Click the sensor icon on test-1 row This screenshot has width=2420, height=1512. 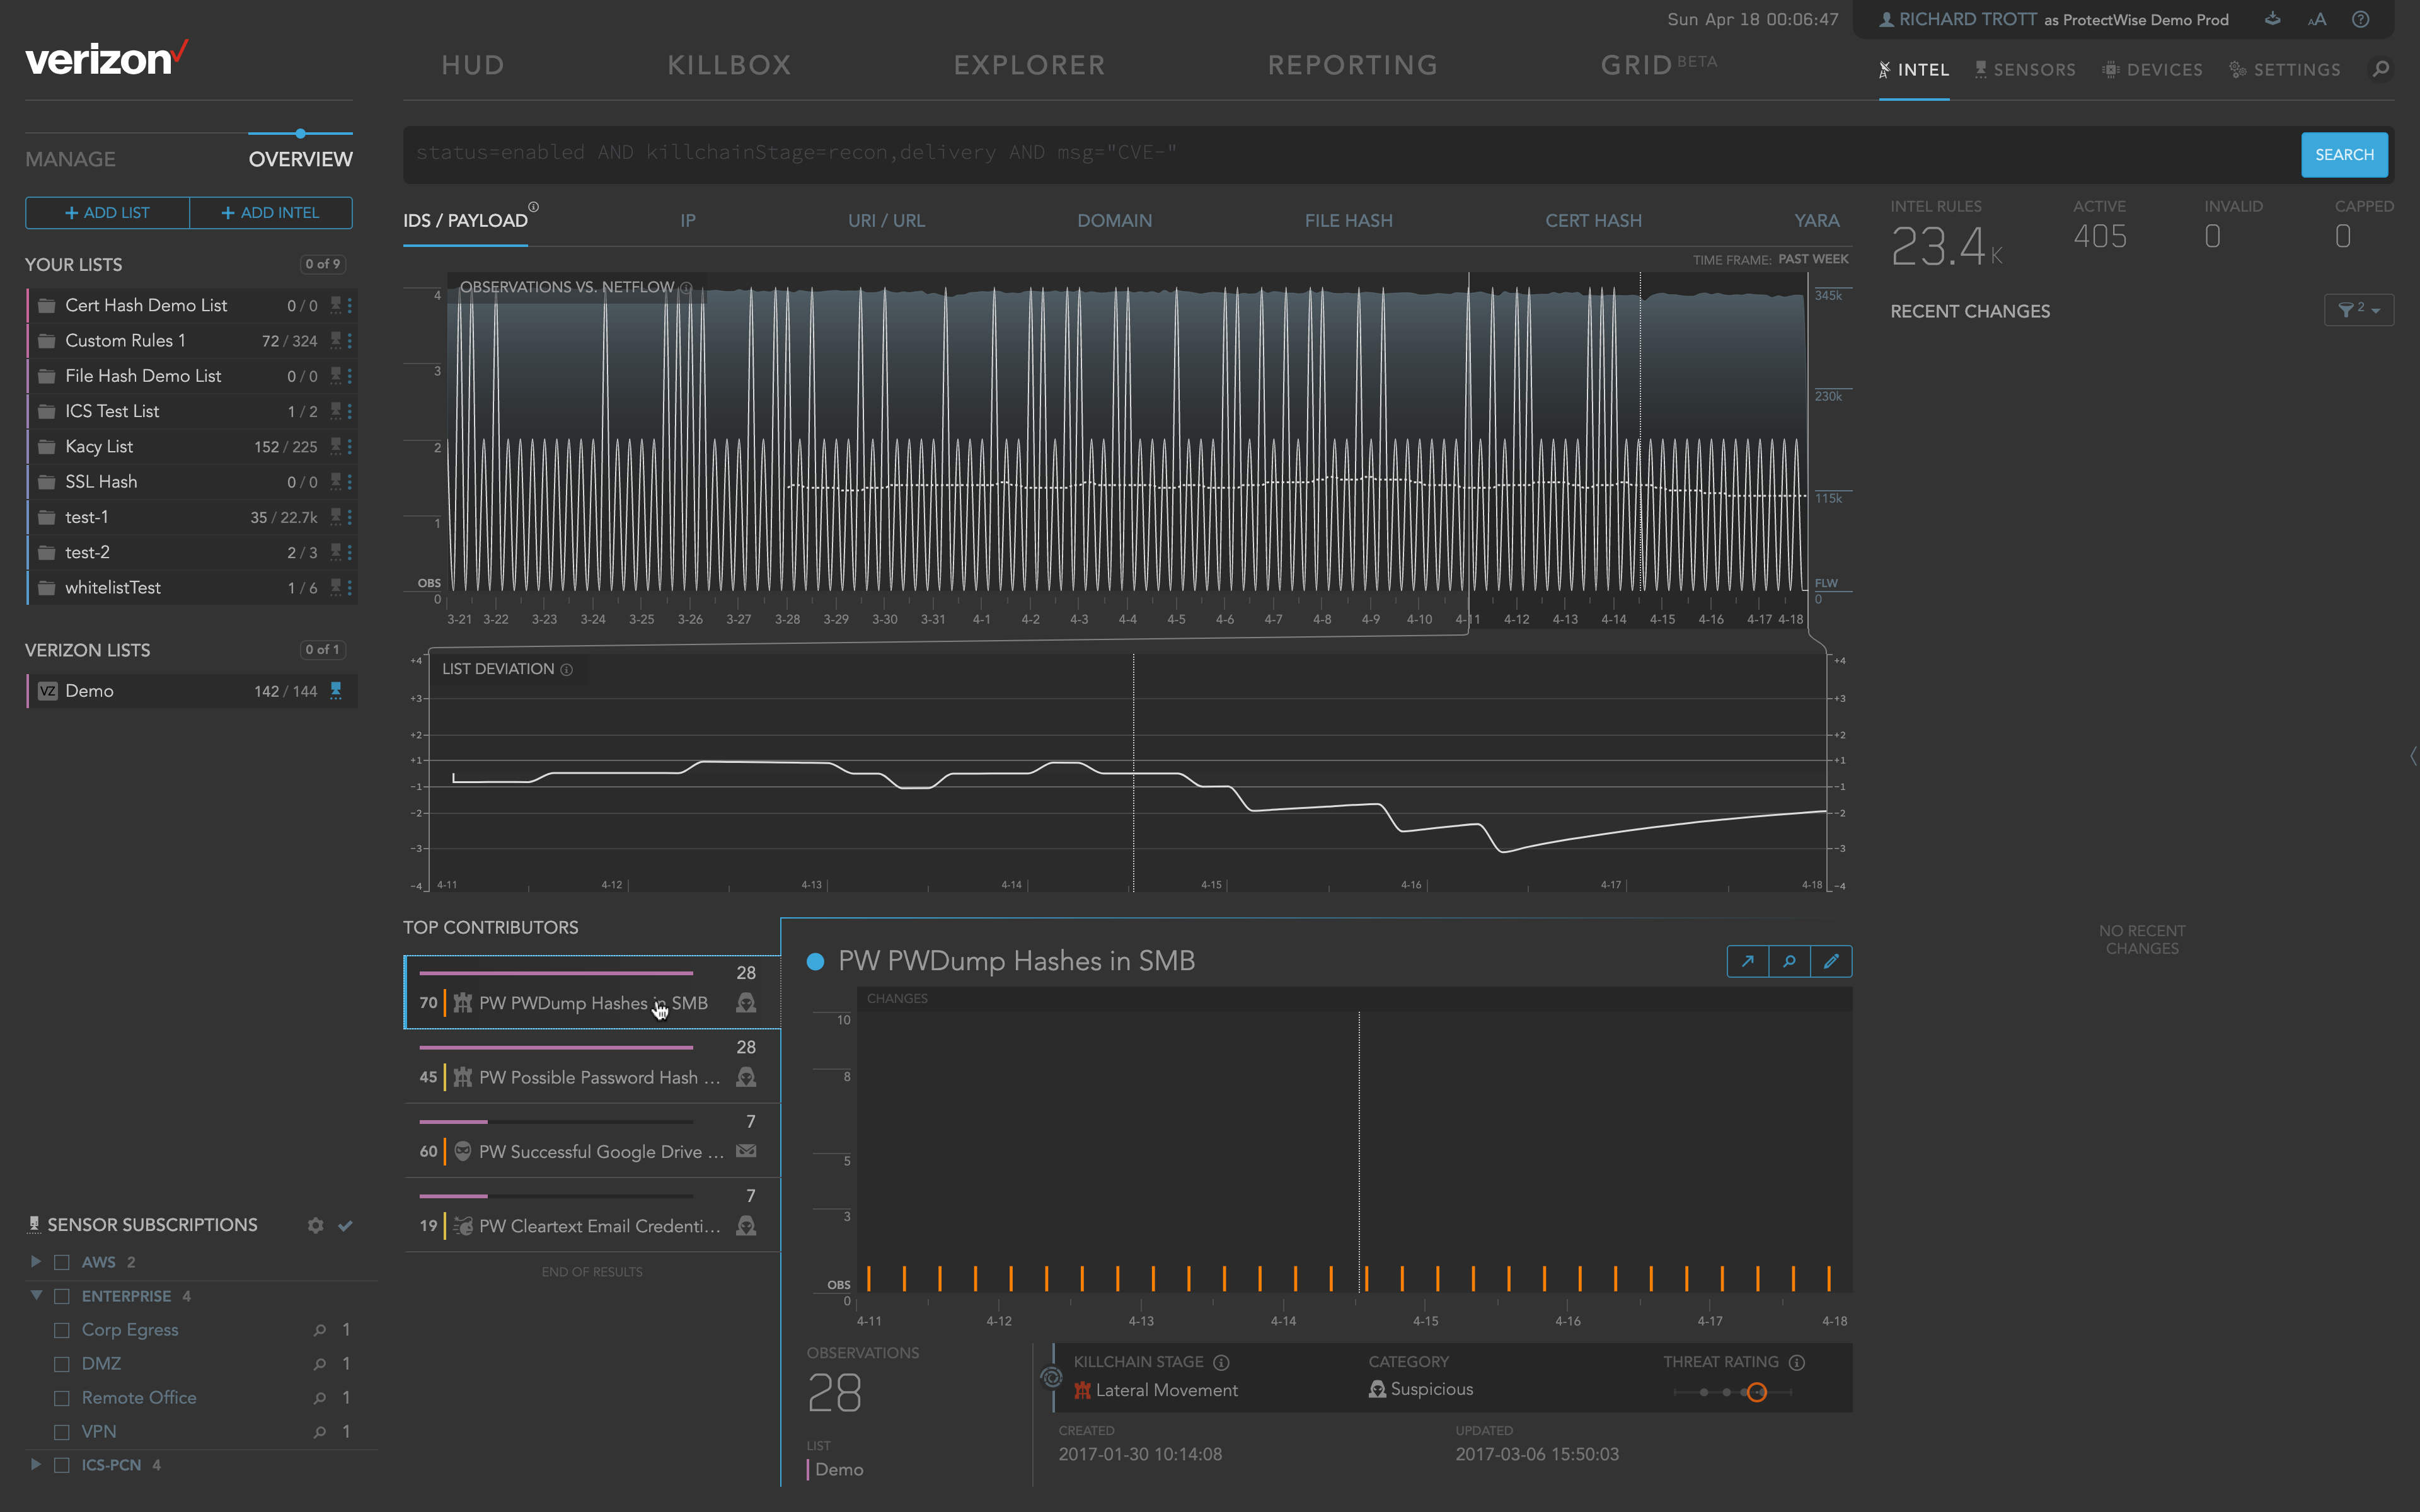pyautogui.click(x=336, y=517)
